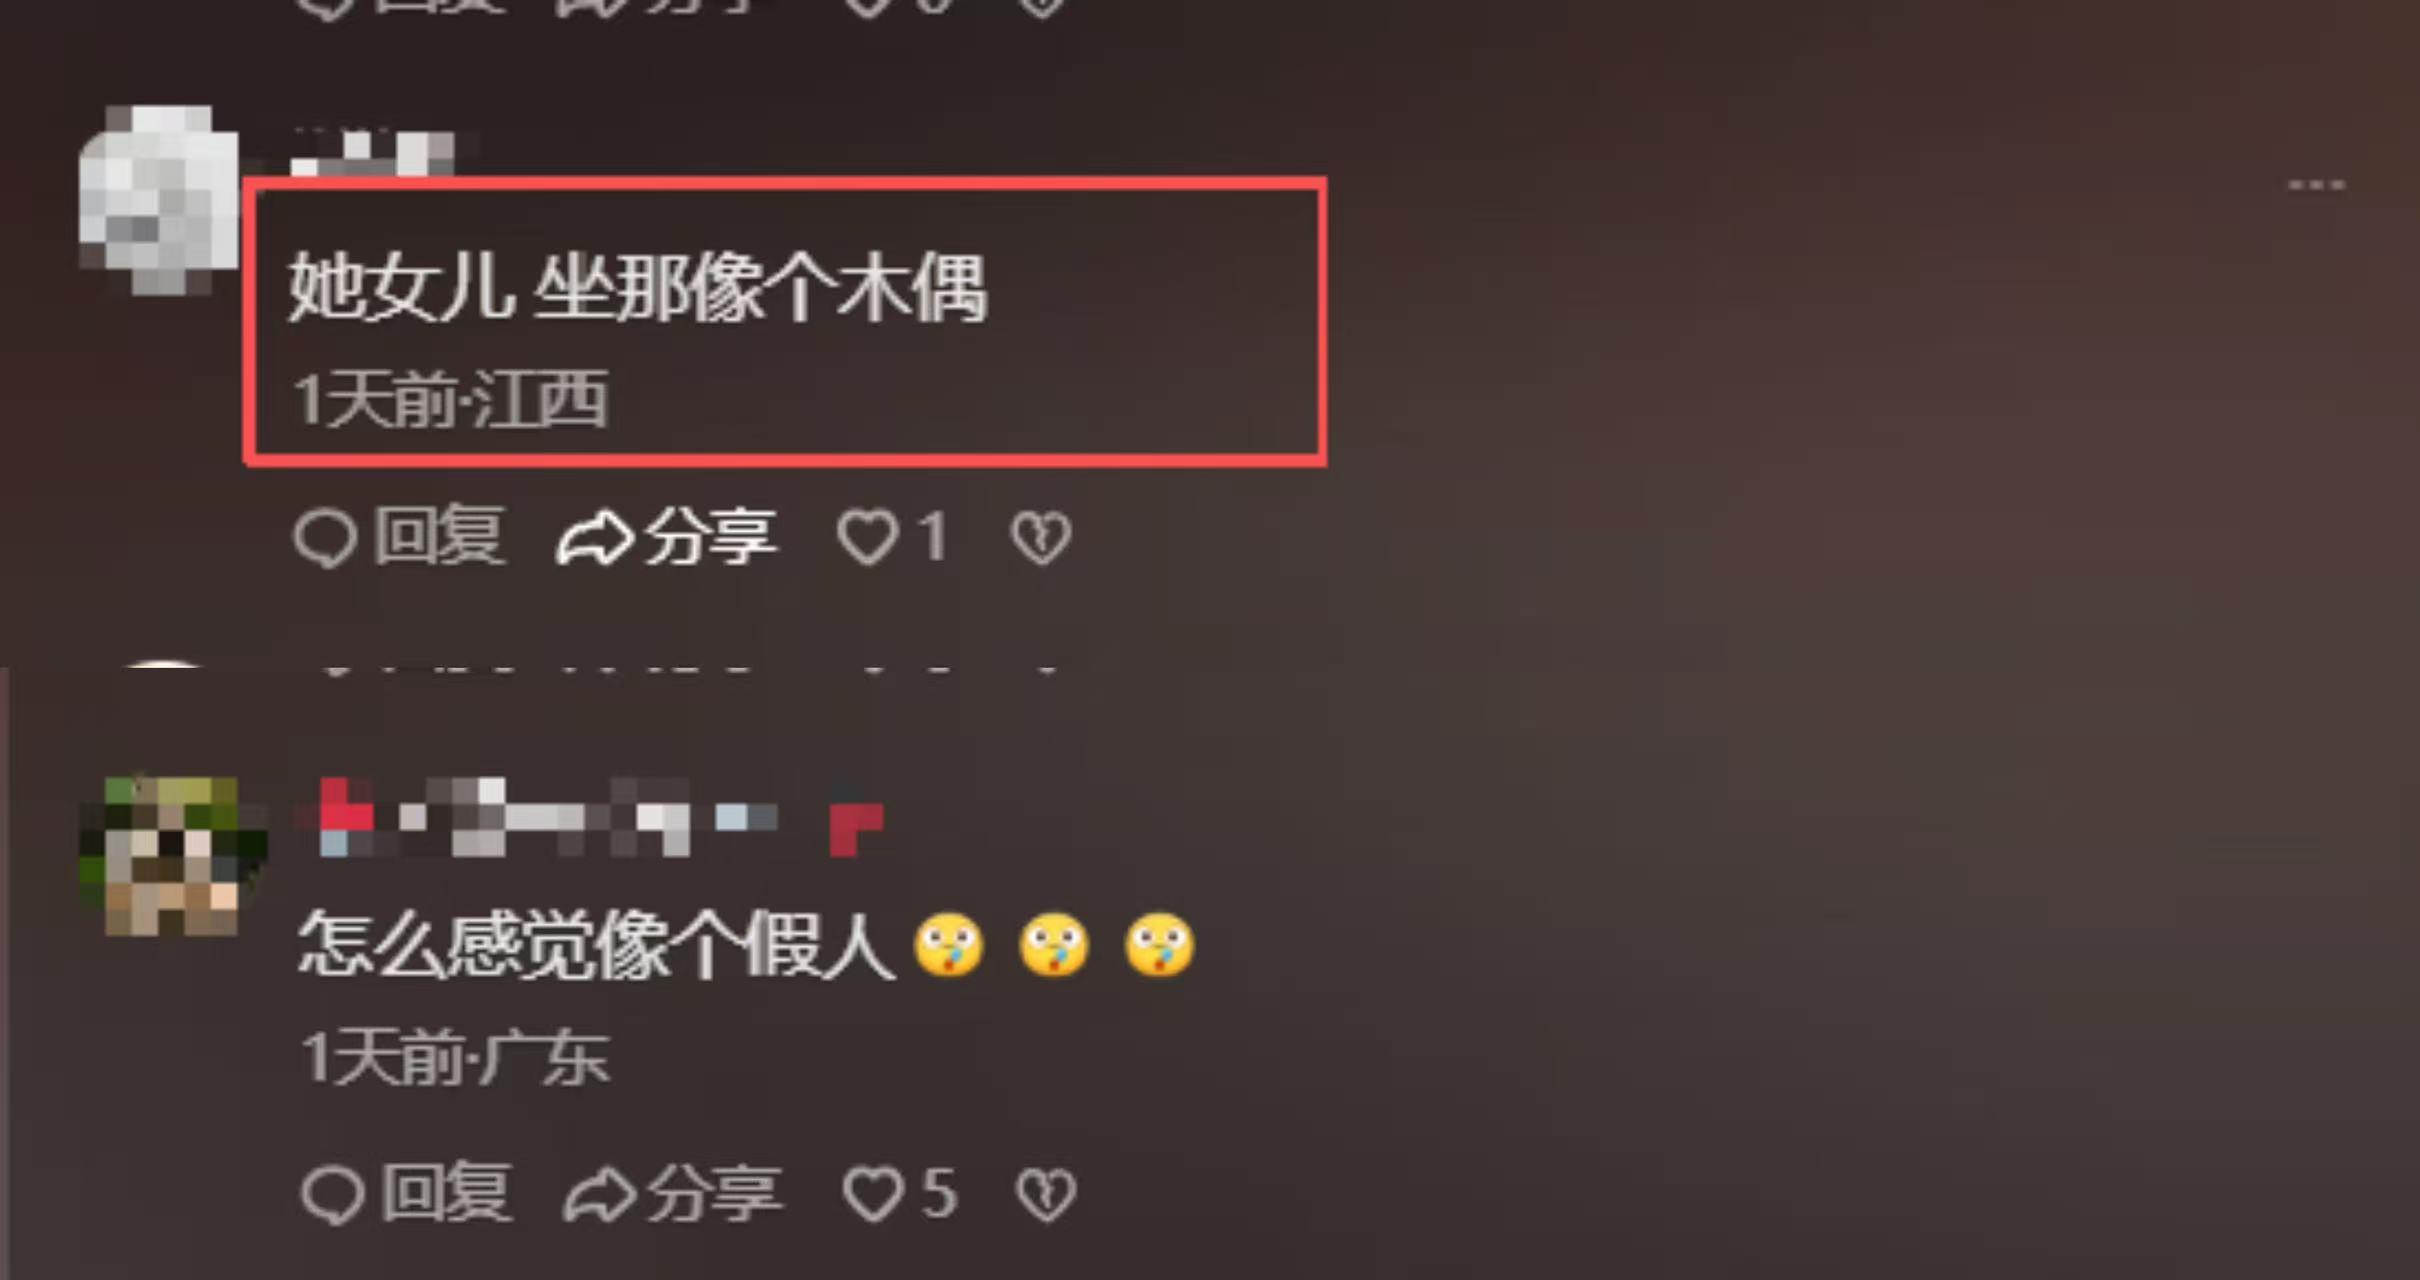
Task: Click the share arrow icon in second comment
Action: tap(599, 1194)
